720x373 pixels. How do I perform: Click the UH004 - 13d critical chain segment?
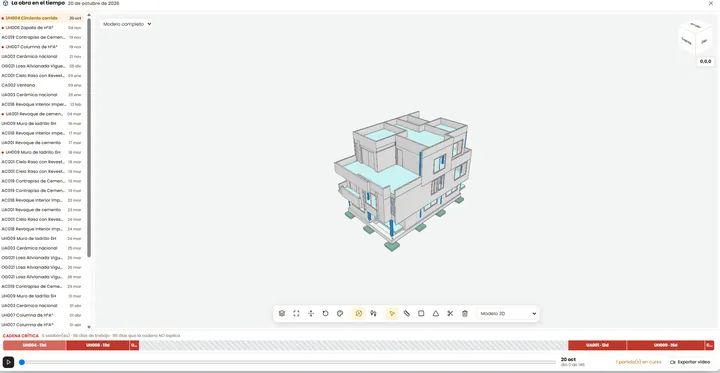pos(34,345)
